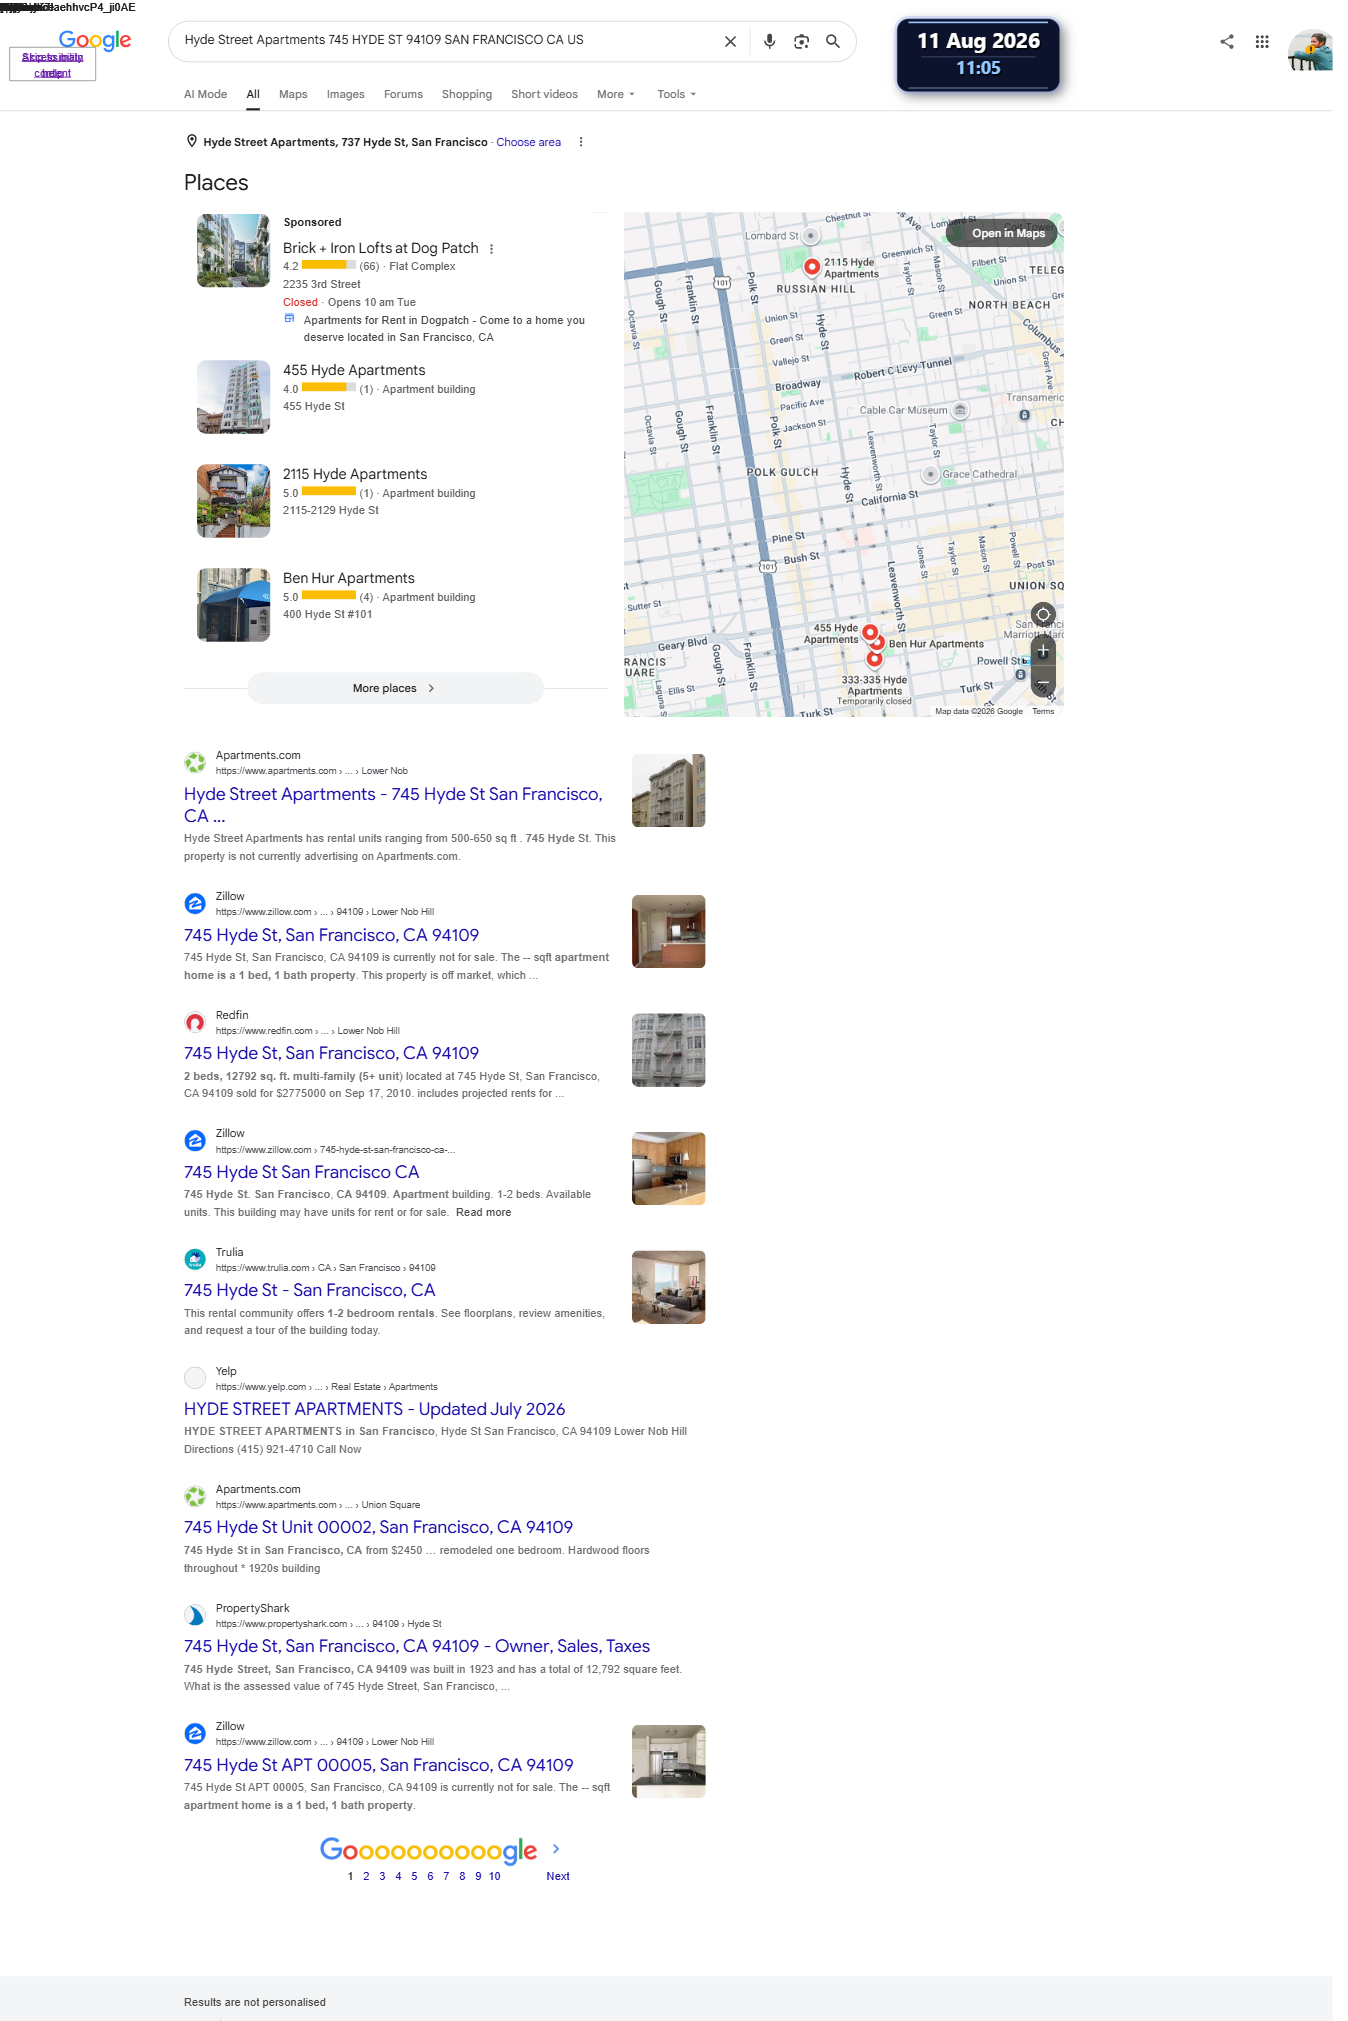Open the Shopping tab

467,94
